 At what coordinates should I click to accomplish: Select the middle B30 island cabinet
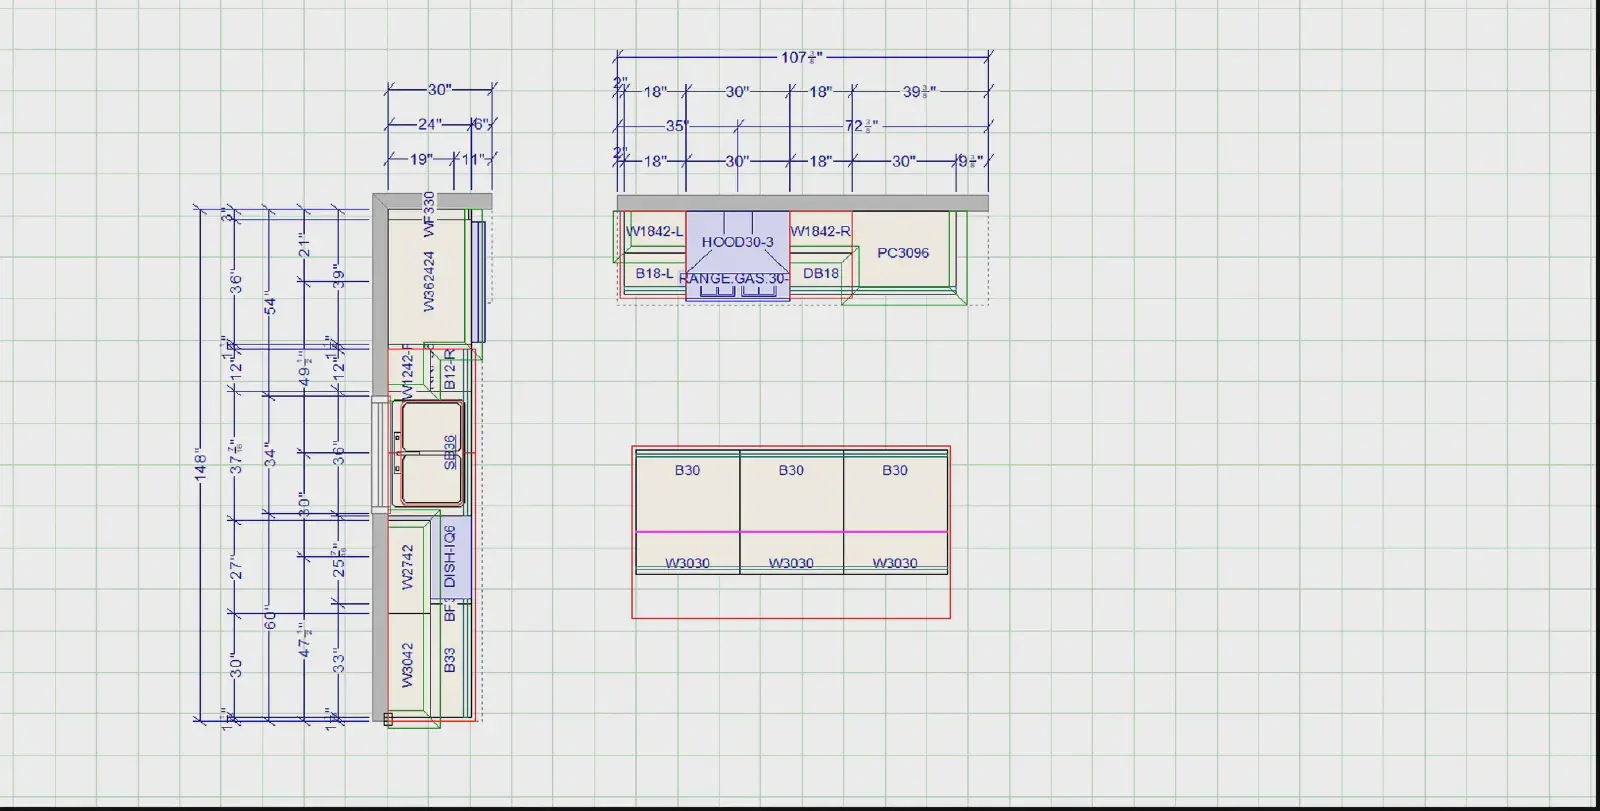click(x=791, y=470)
